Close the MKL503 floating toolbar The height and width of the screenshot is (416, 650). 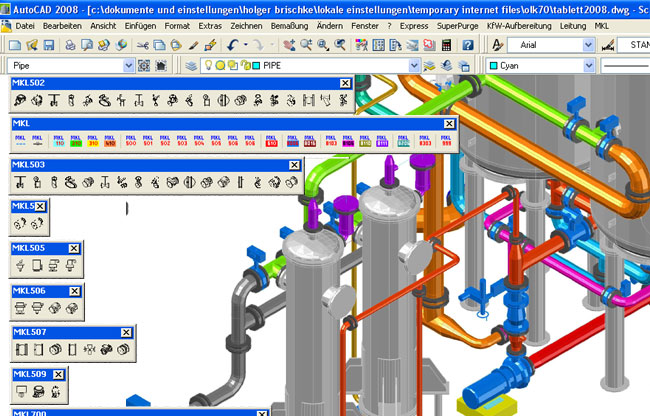tap(294, 165)
